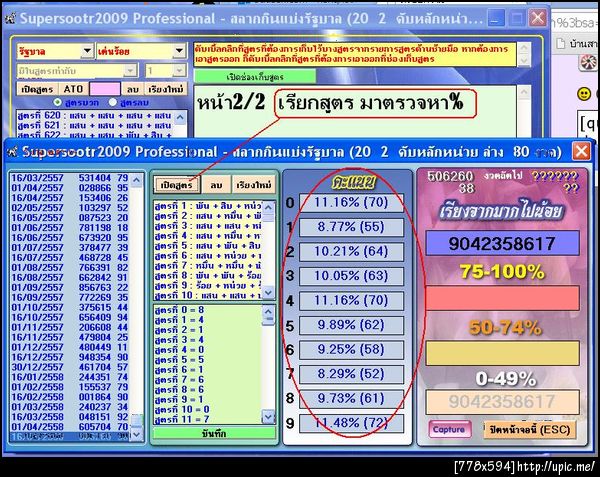600x477 pixels.
Task: Select the draw row 16/03/2557 531404 79
Action: click(x=70, y=178)
